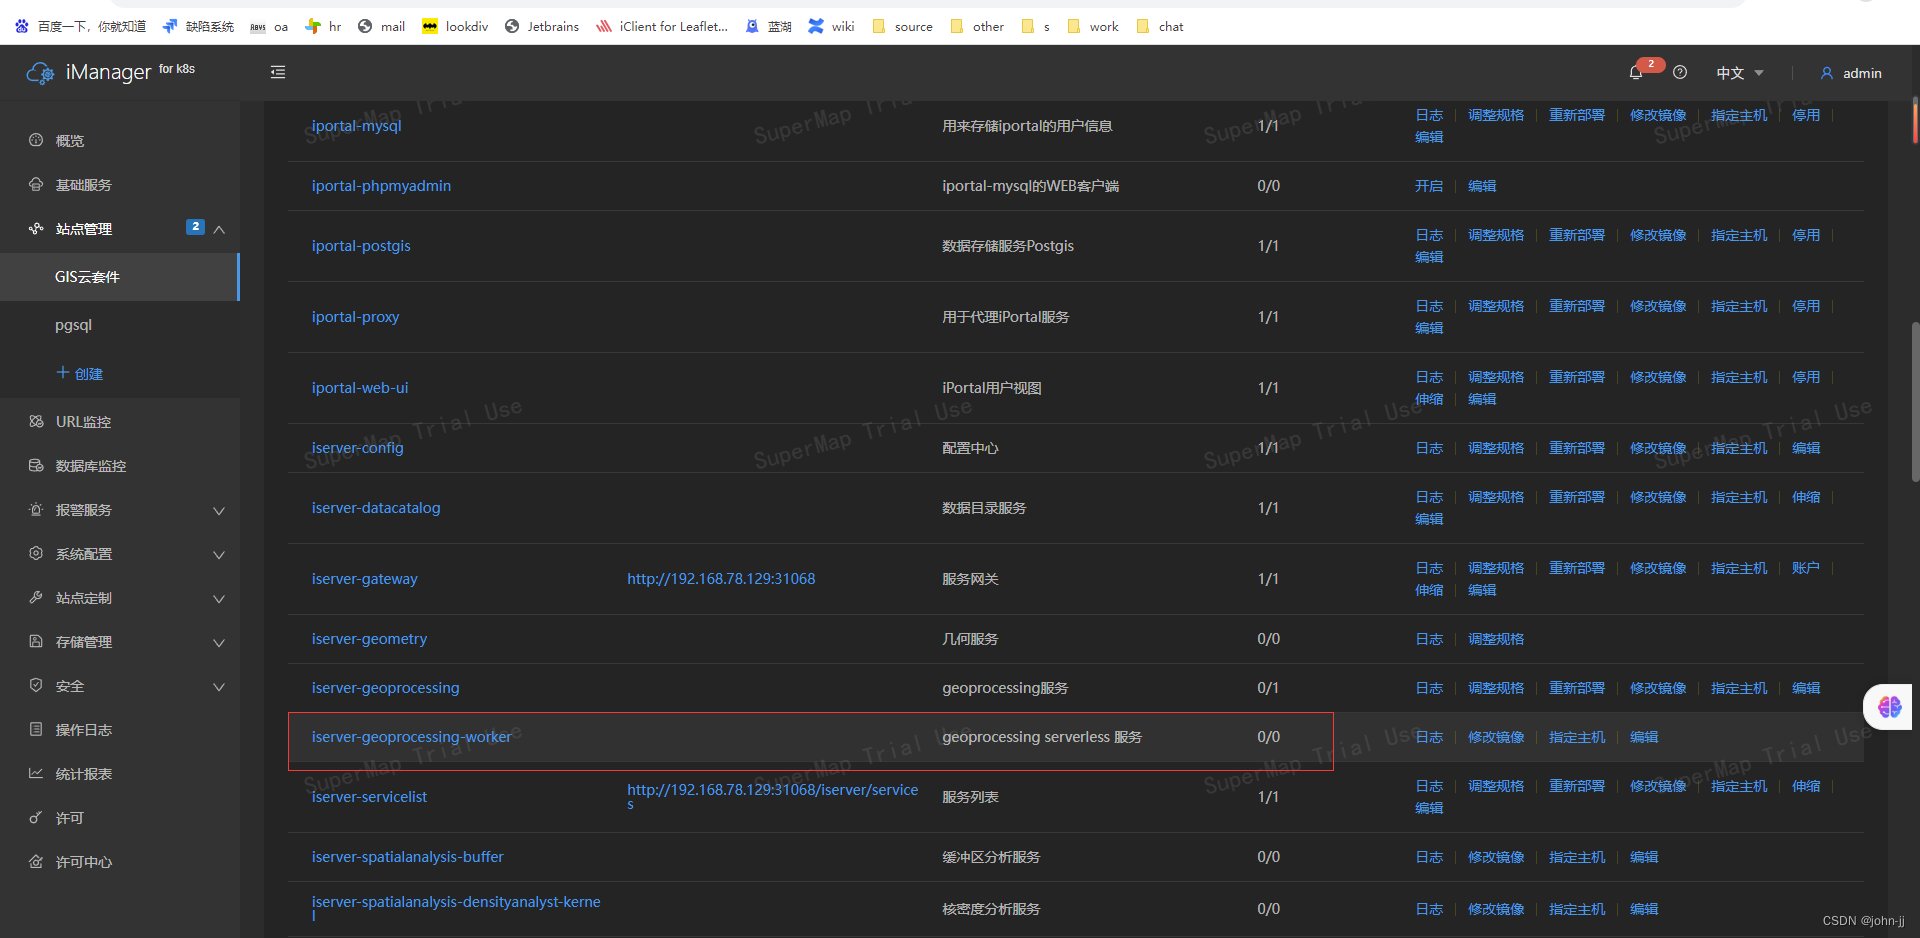1920x938 pixels.
Task: Open the iserver-gateway address link
Action: tap(721, 579)
